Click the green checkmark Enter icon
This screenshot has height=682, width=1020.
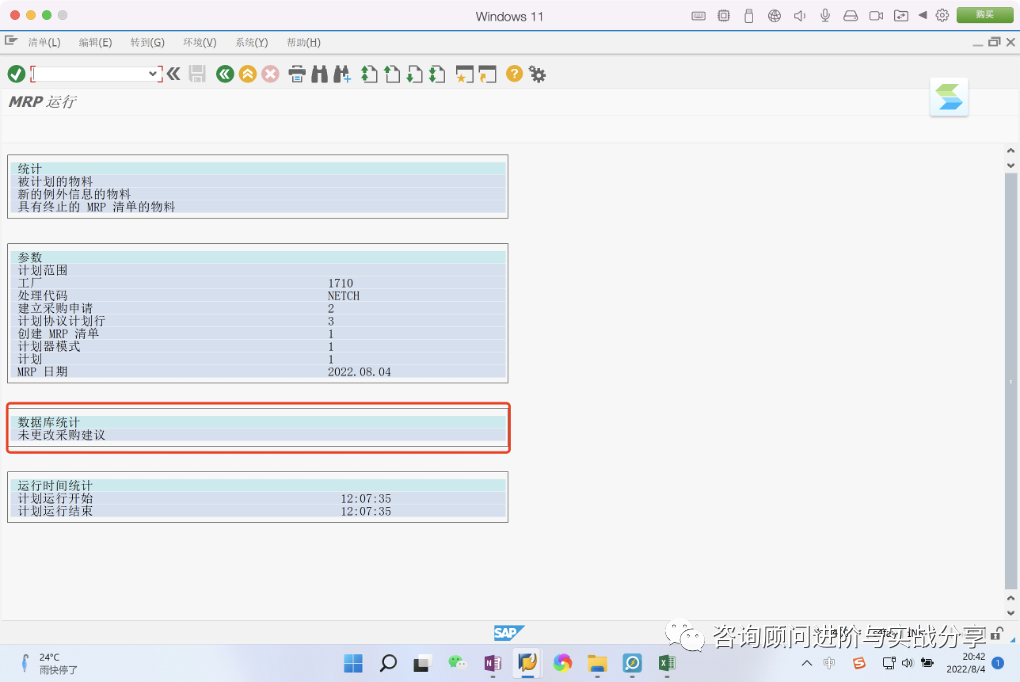tap(16, 74)
